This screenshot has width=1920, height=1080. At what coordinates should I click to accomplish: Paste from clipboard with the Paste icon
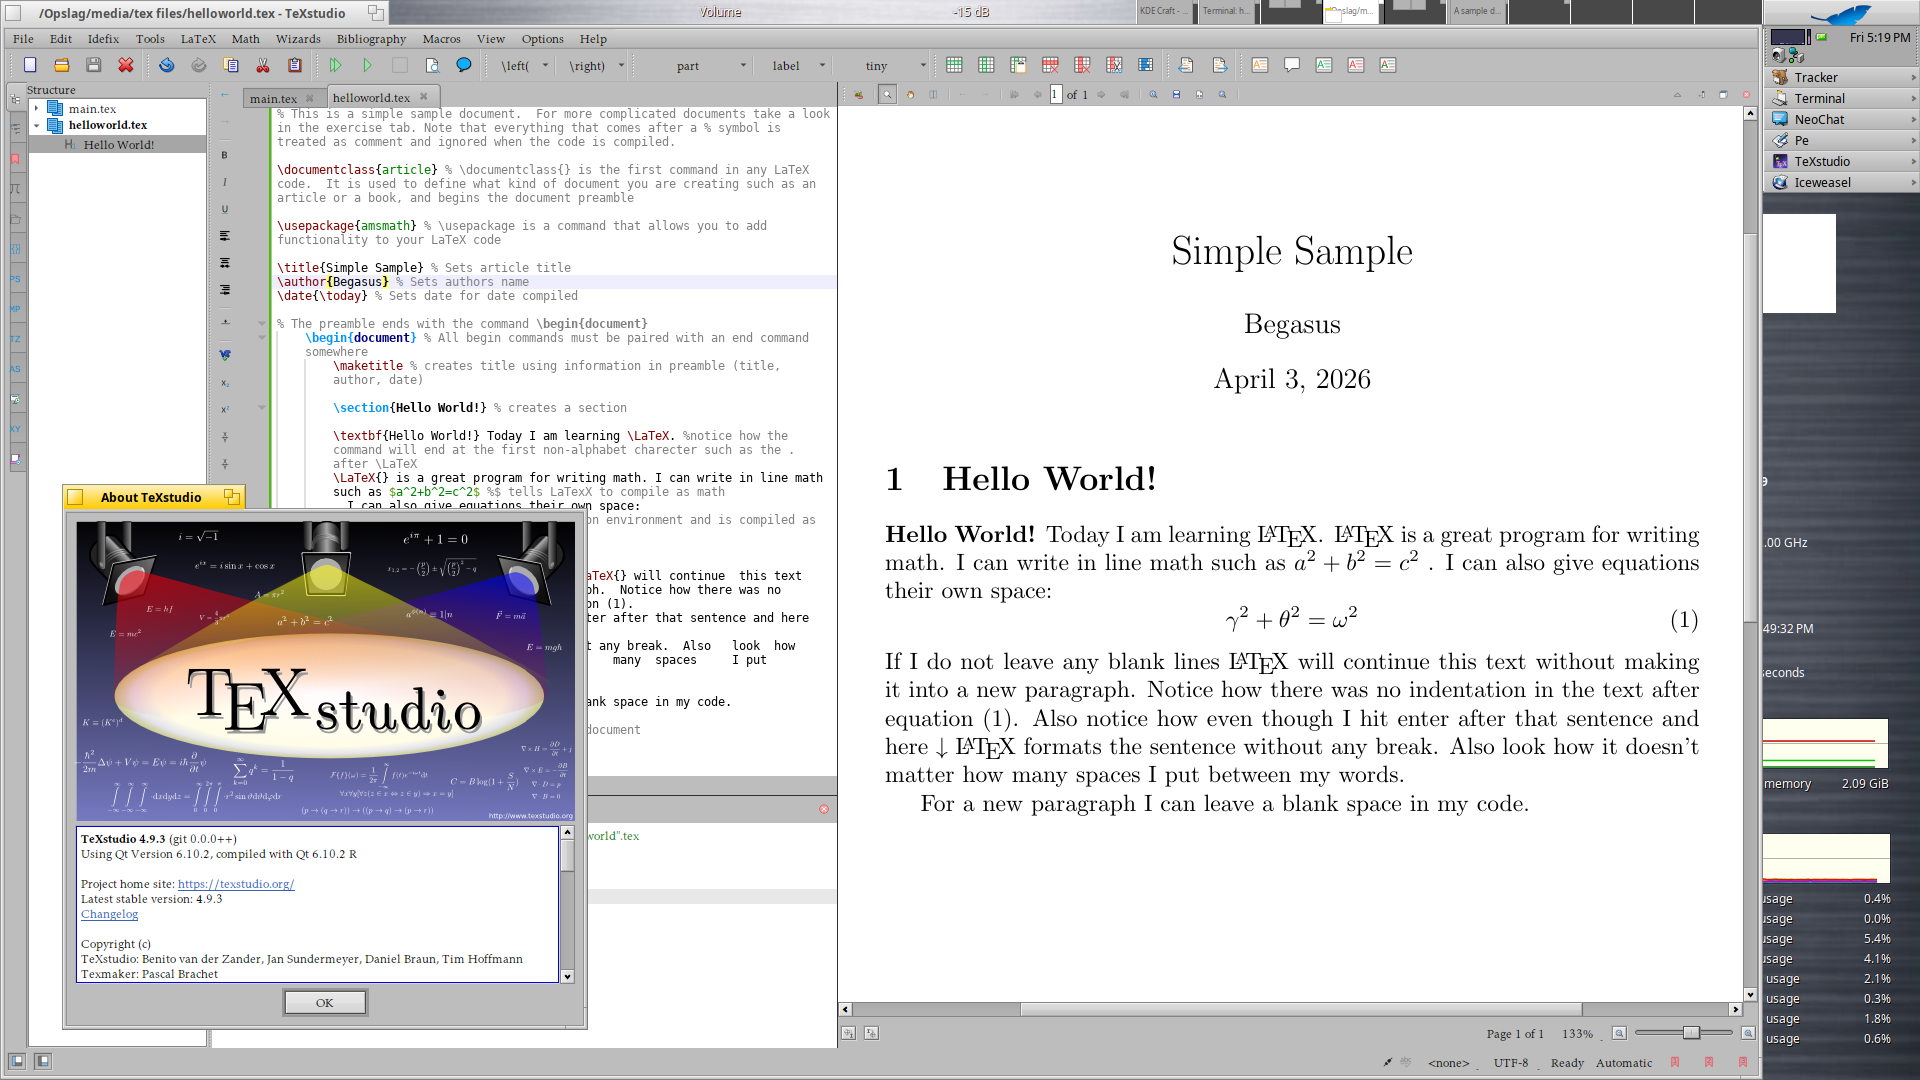pos(295,65)
